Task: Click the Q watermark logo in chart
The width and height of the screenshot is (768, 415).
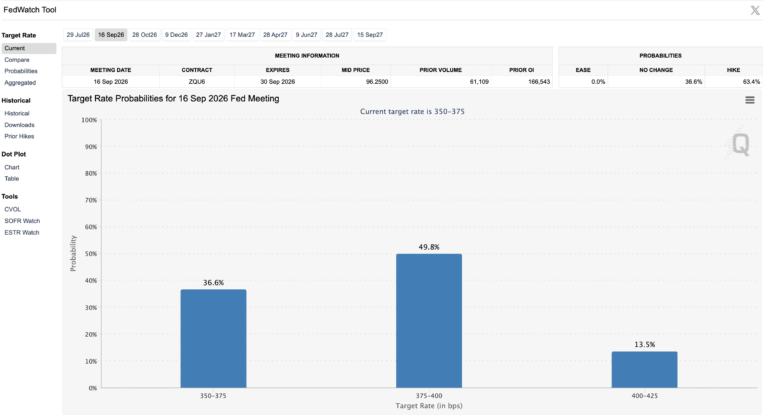Action: tap(740, 144)
